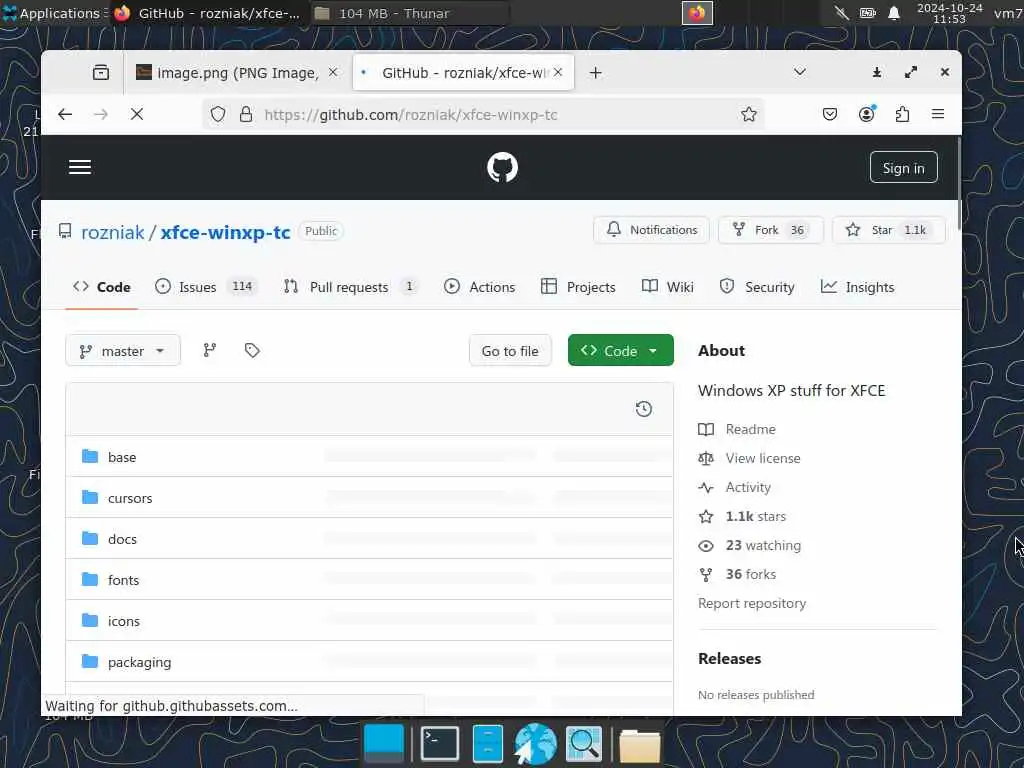View site security lock information

(x=246, y=114)
